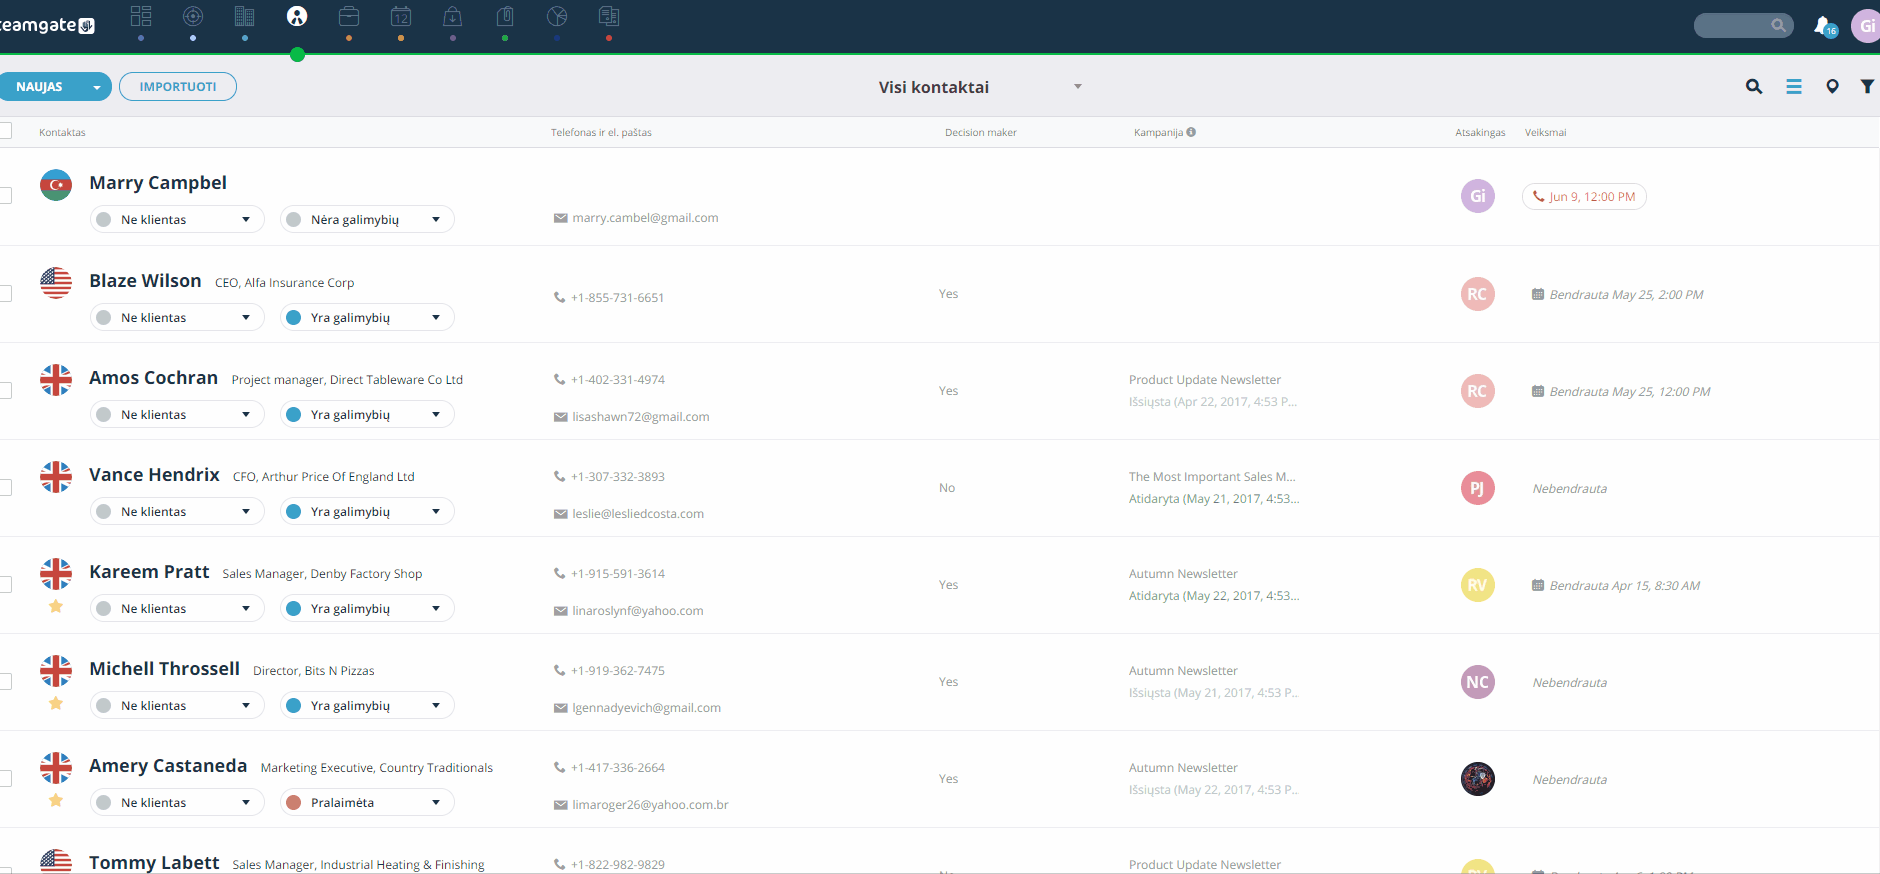Click the campaign info icon beside Kampanija
Viewport: 1880px width, 874px height.
click(1191, 132)
